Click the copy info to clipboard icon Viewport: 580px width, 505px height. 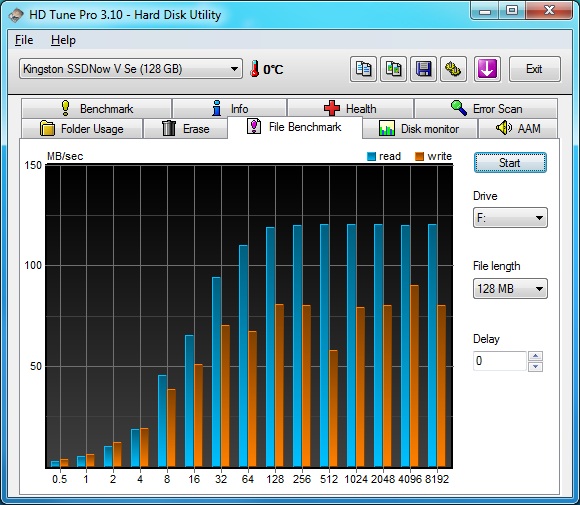pos(363,69)
